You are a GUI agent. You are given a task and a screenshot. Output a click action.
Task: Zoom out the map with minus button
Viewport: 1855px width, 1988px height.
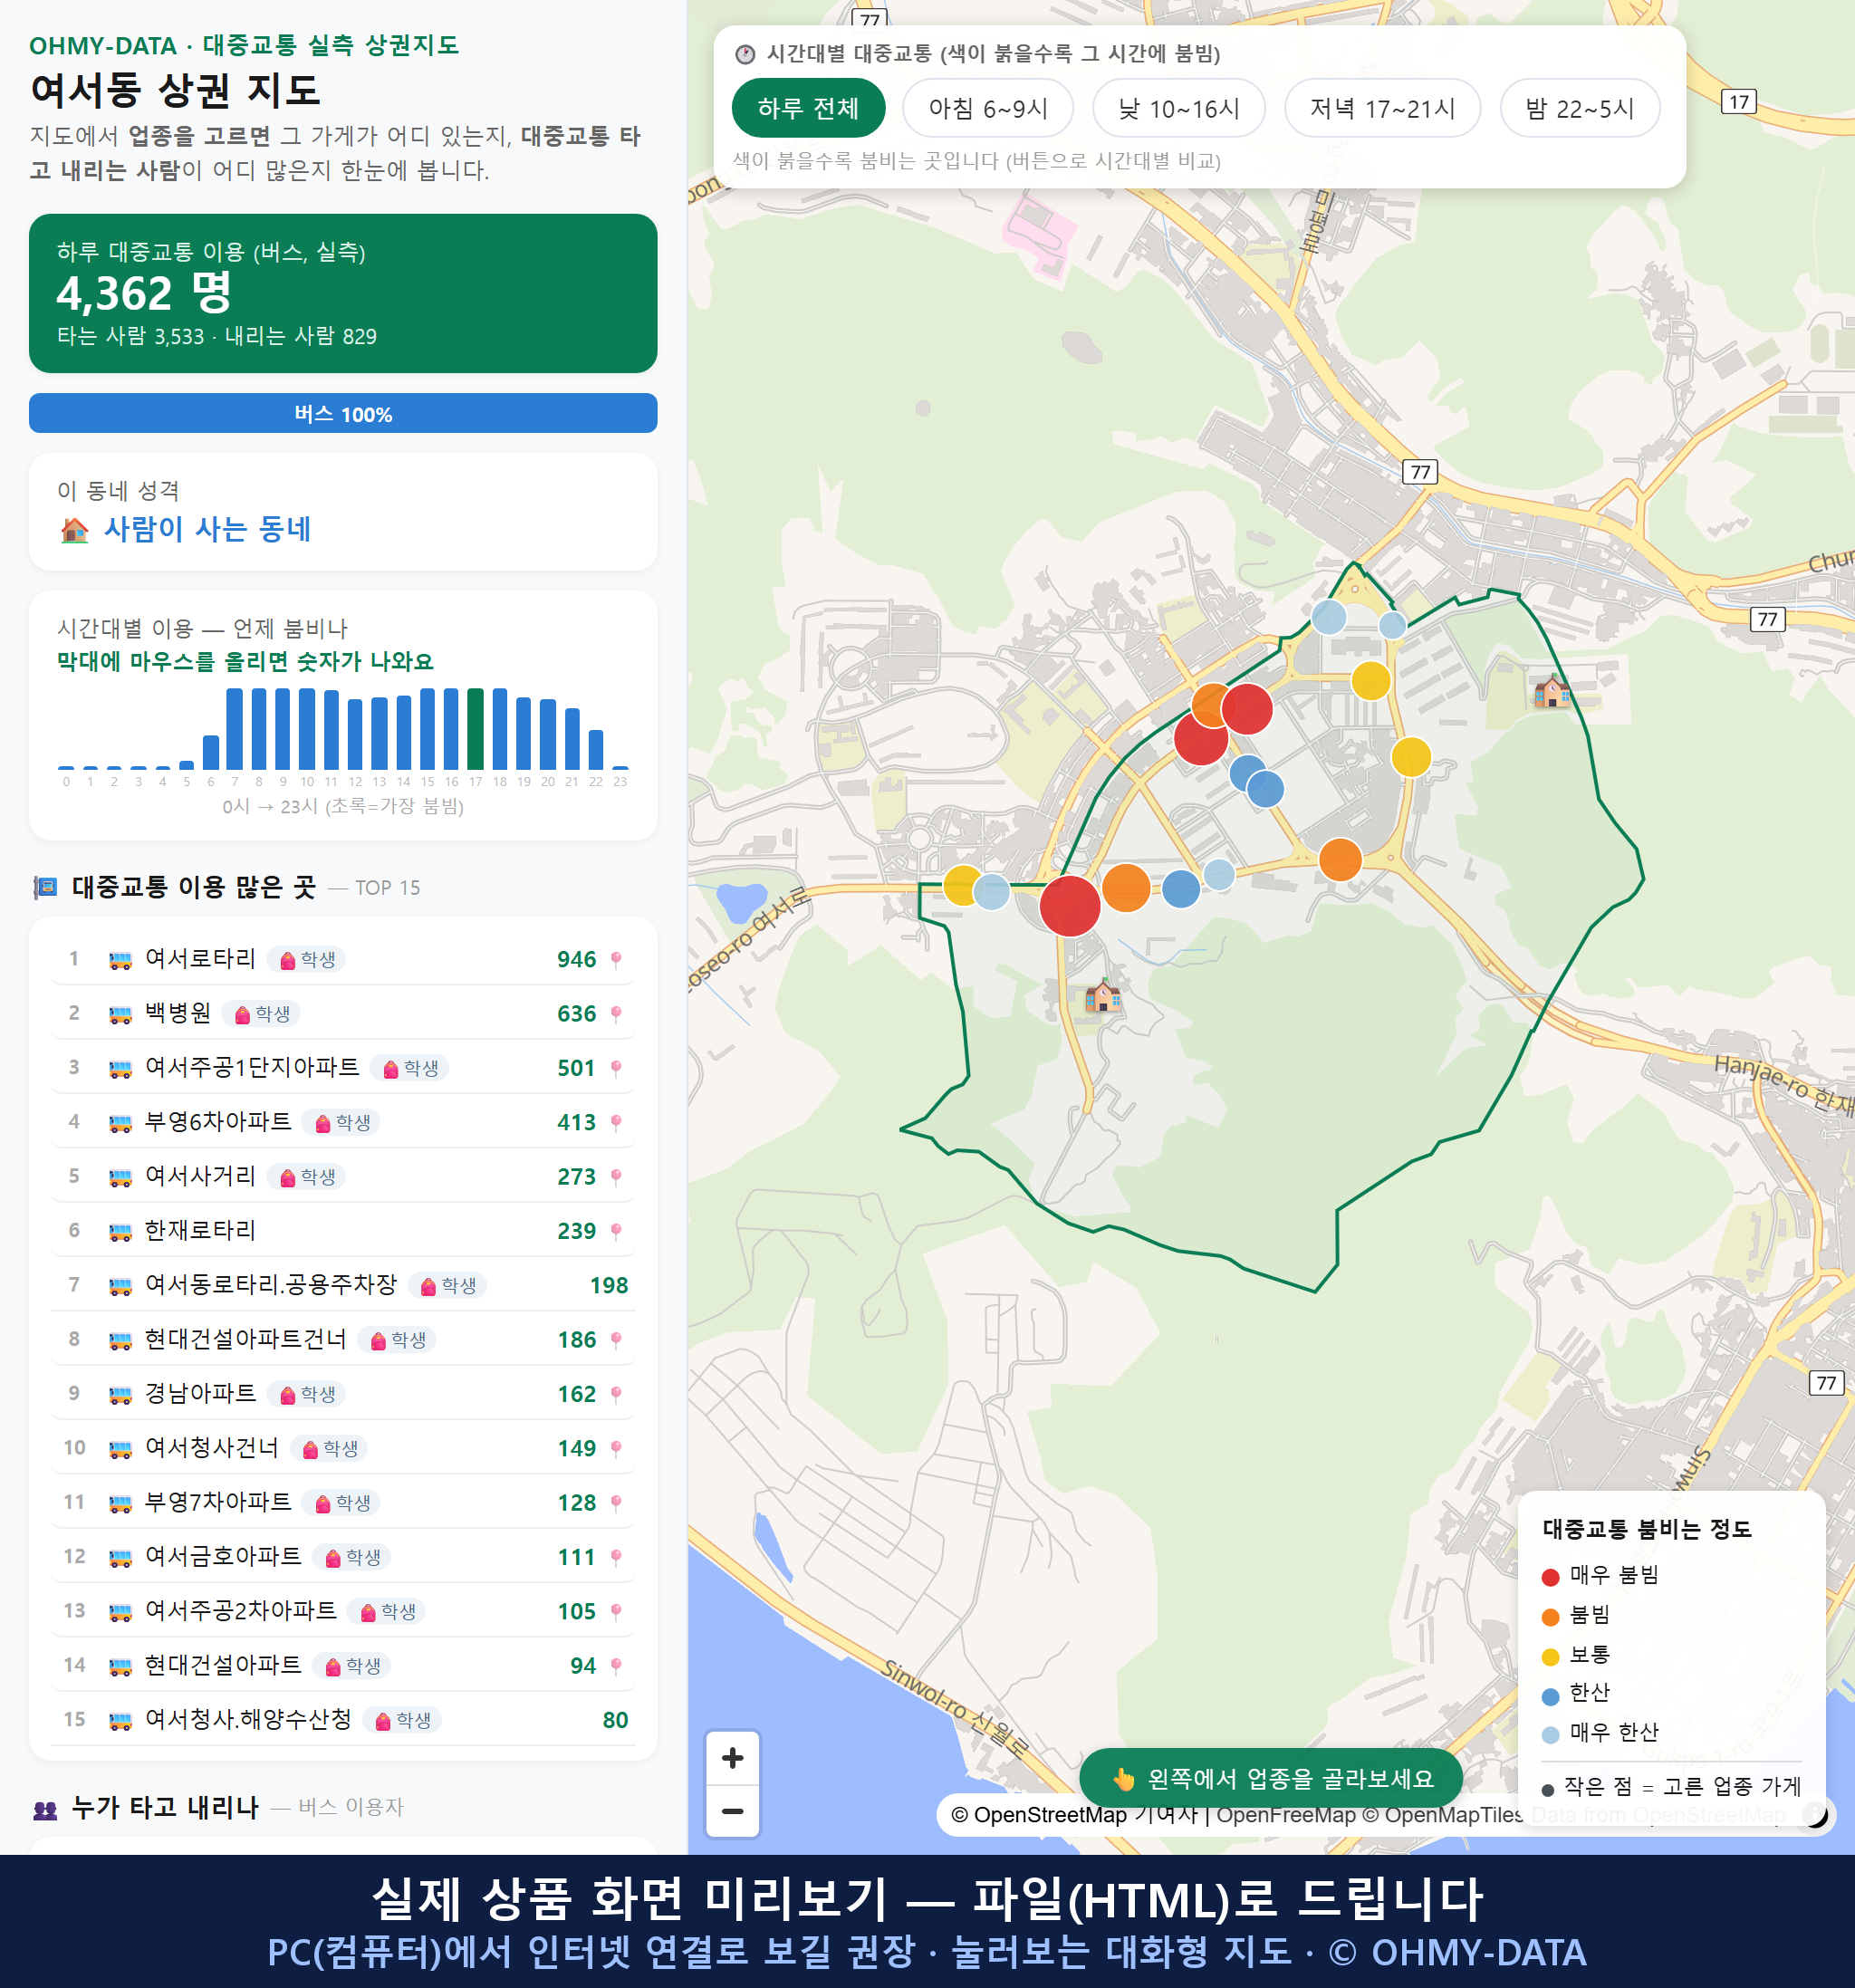(x=732, y=1811)
